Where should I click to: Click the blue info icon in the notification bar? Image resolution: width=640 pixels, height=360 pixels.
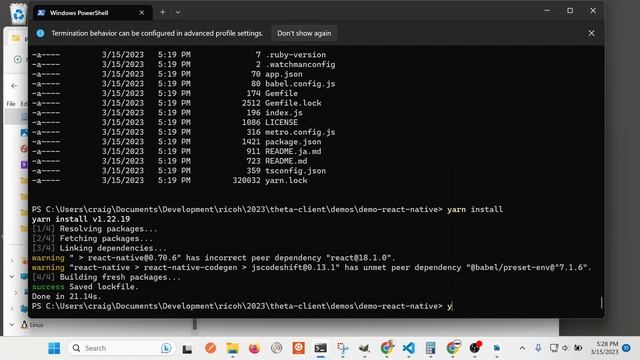(40, 33)
